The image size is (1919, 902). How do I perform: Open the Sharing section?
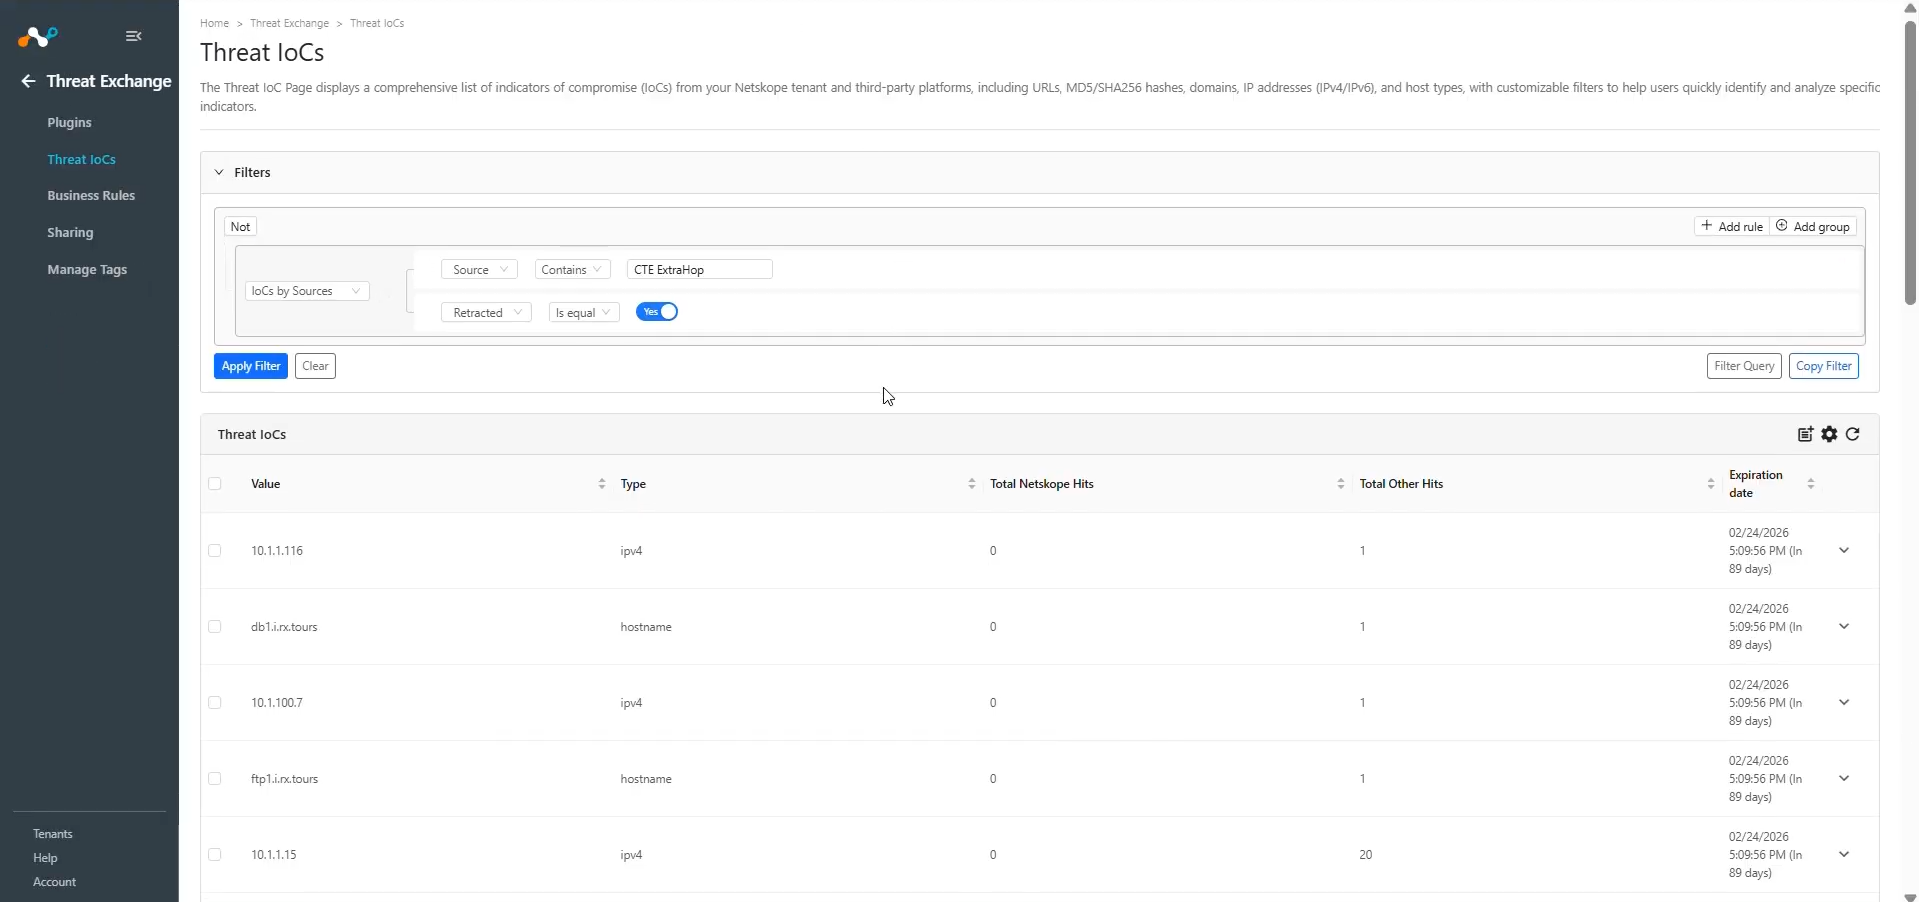click(70, 233)
